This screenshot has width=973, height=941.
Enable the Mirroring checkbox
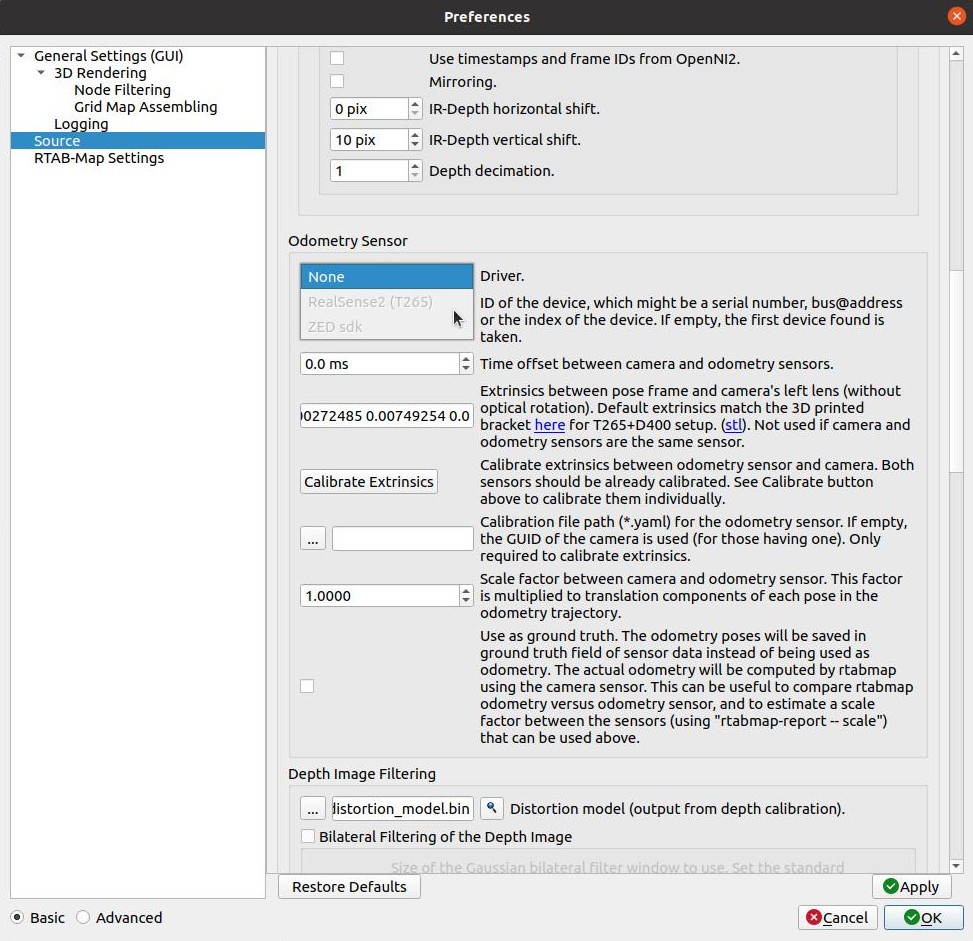337,82
